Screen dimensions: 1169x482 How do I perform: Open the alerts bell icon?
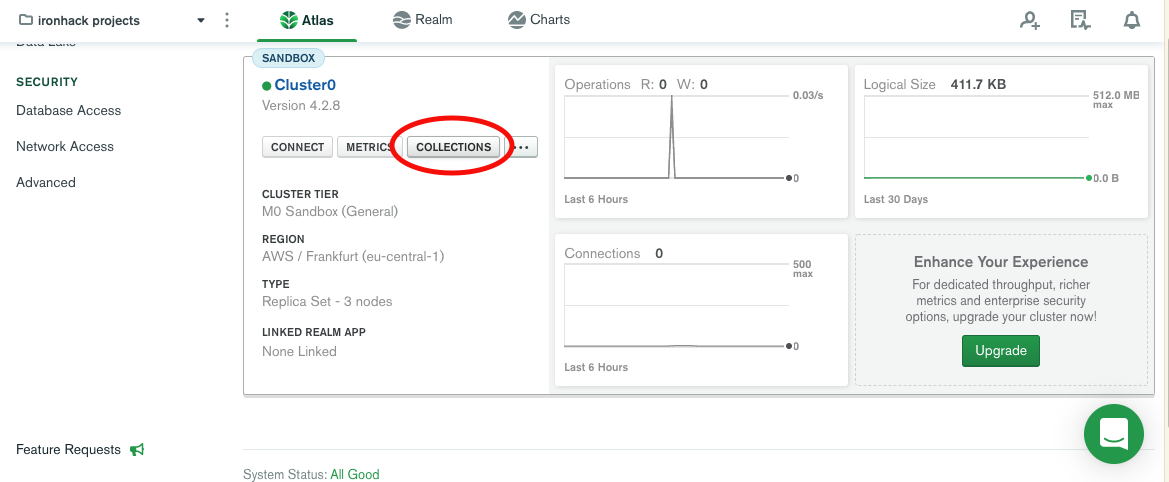click(1132, 20)
